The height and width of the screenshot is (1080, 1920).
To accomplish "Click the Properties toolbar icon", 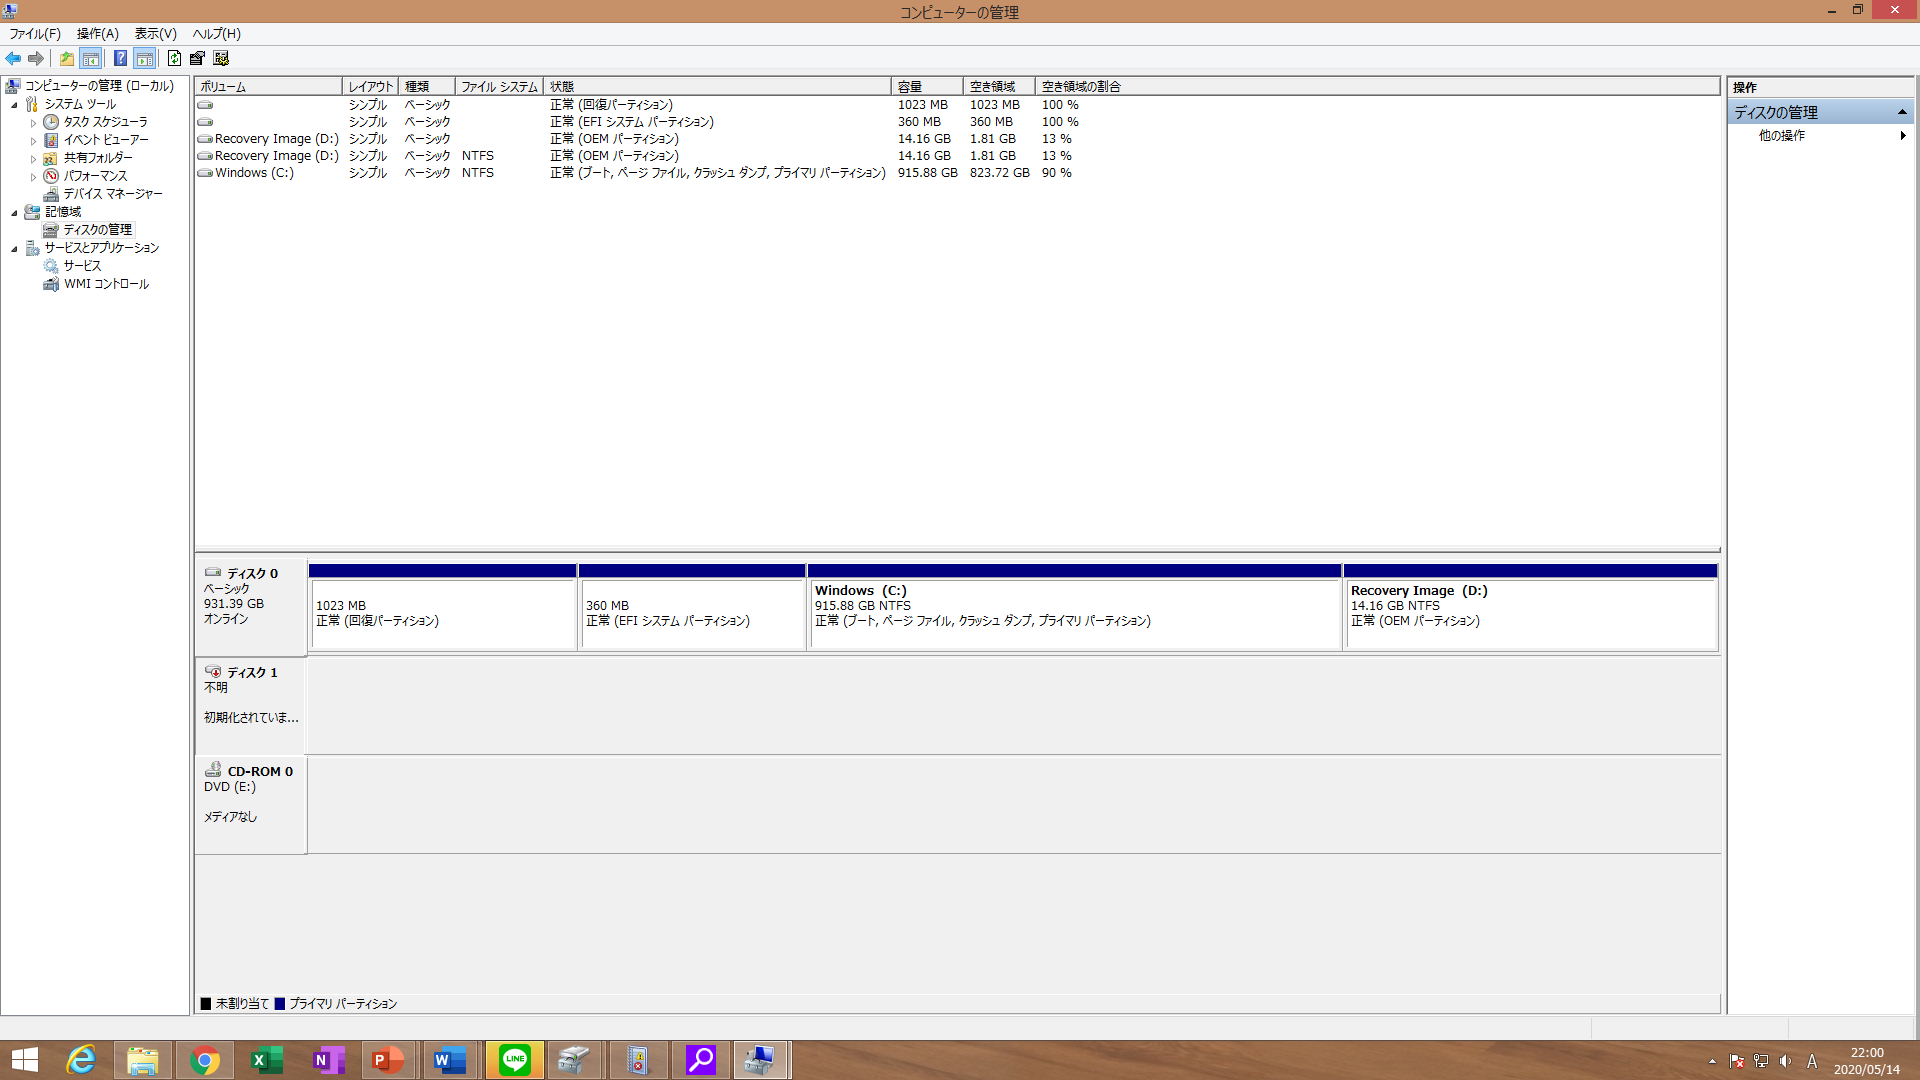I will [197, 58].
